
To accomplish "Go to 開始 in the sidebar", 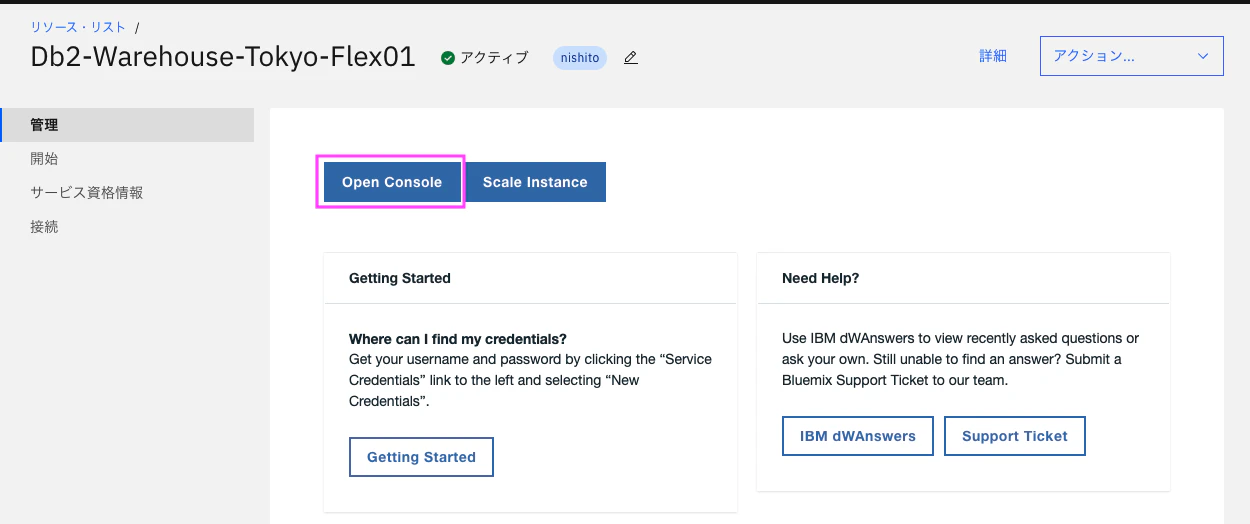I will point(45,159).
